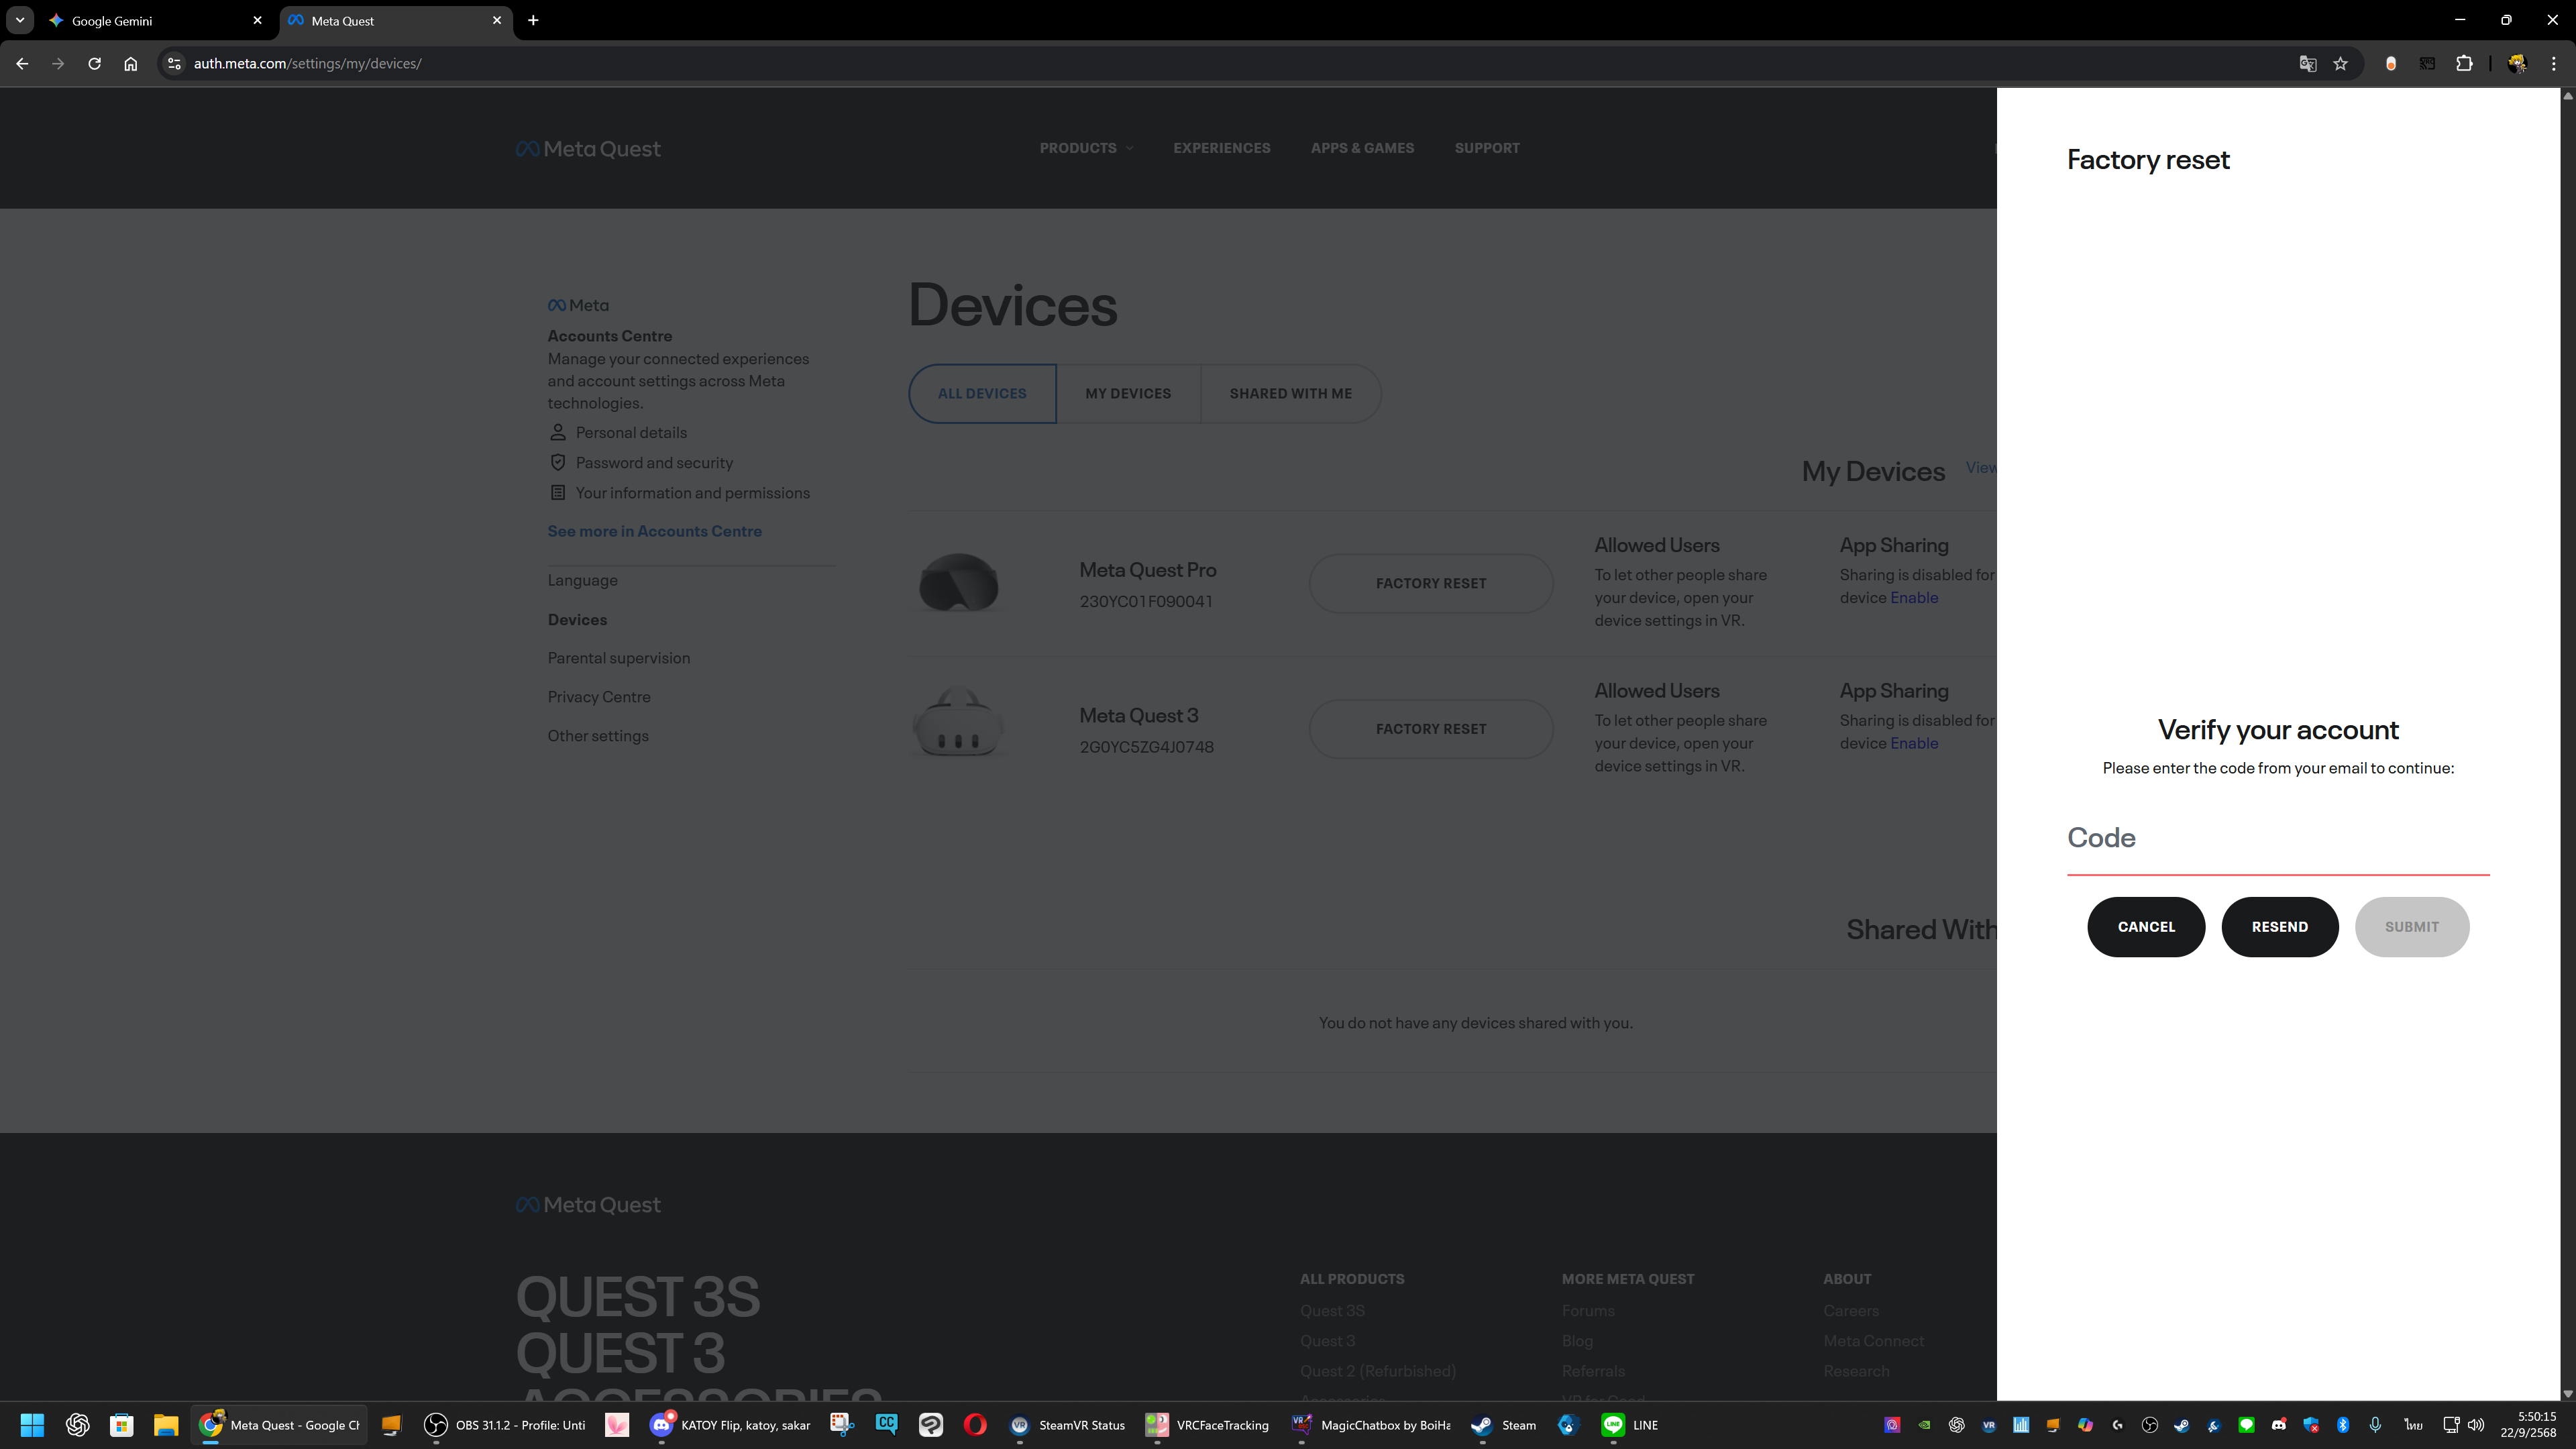Click the microphone tray icon
2576x1449 pixels.
coord(2375,1425)
